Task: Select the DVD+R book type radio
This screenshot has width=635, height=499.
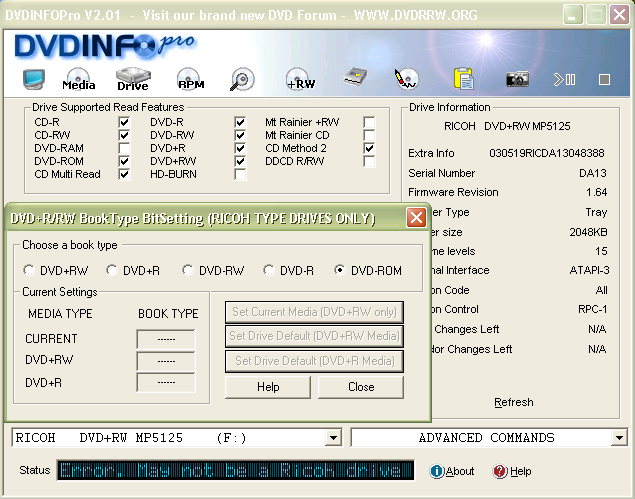Action: 111,270
